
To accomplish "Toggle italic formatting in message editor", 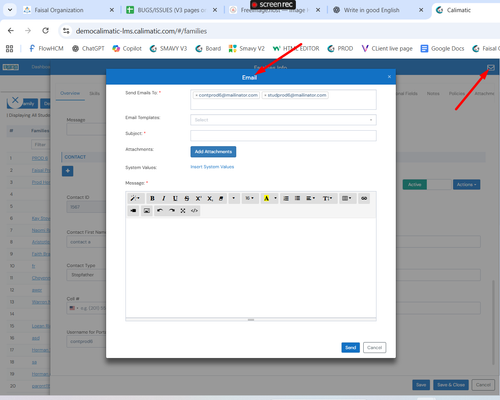I will pos(164,198).
